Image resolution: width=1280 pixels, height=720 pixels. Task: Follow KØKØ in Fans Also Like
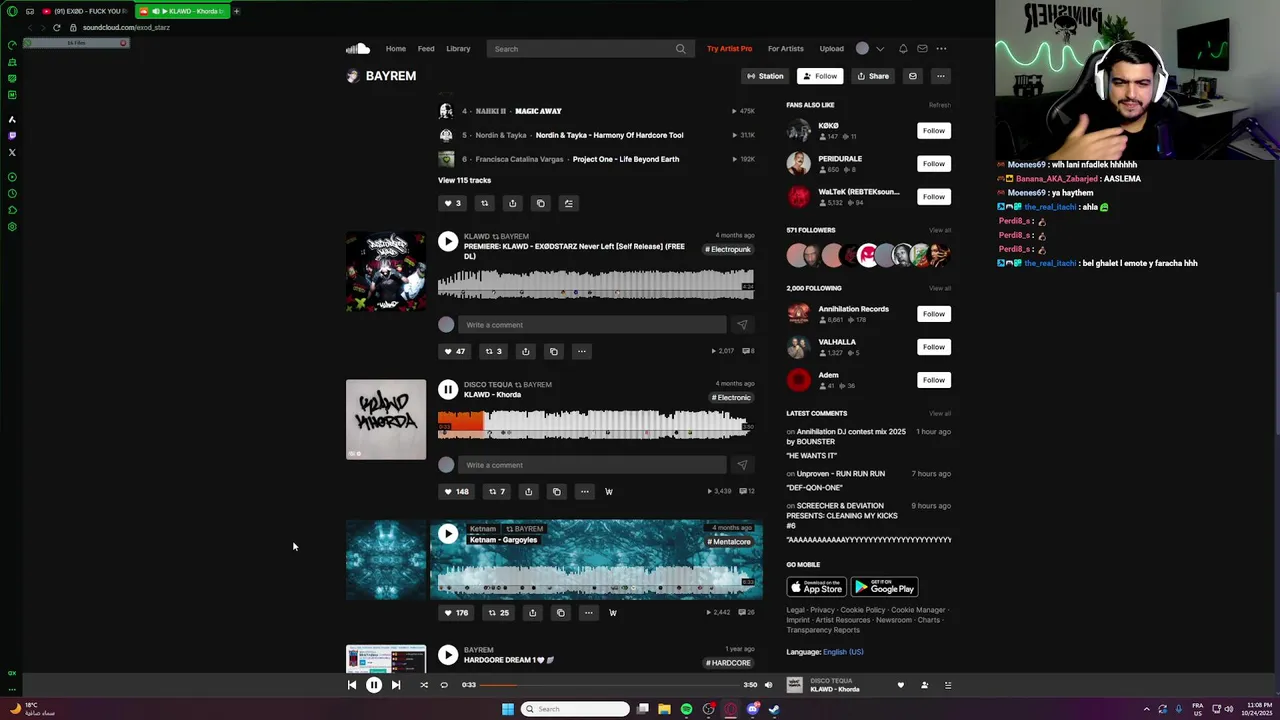click(x=933, y=130)
